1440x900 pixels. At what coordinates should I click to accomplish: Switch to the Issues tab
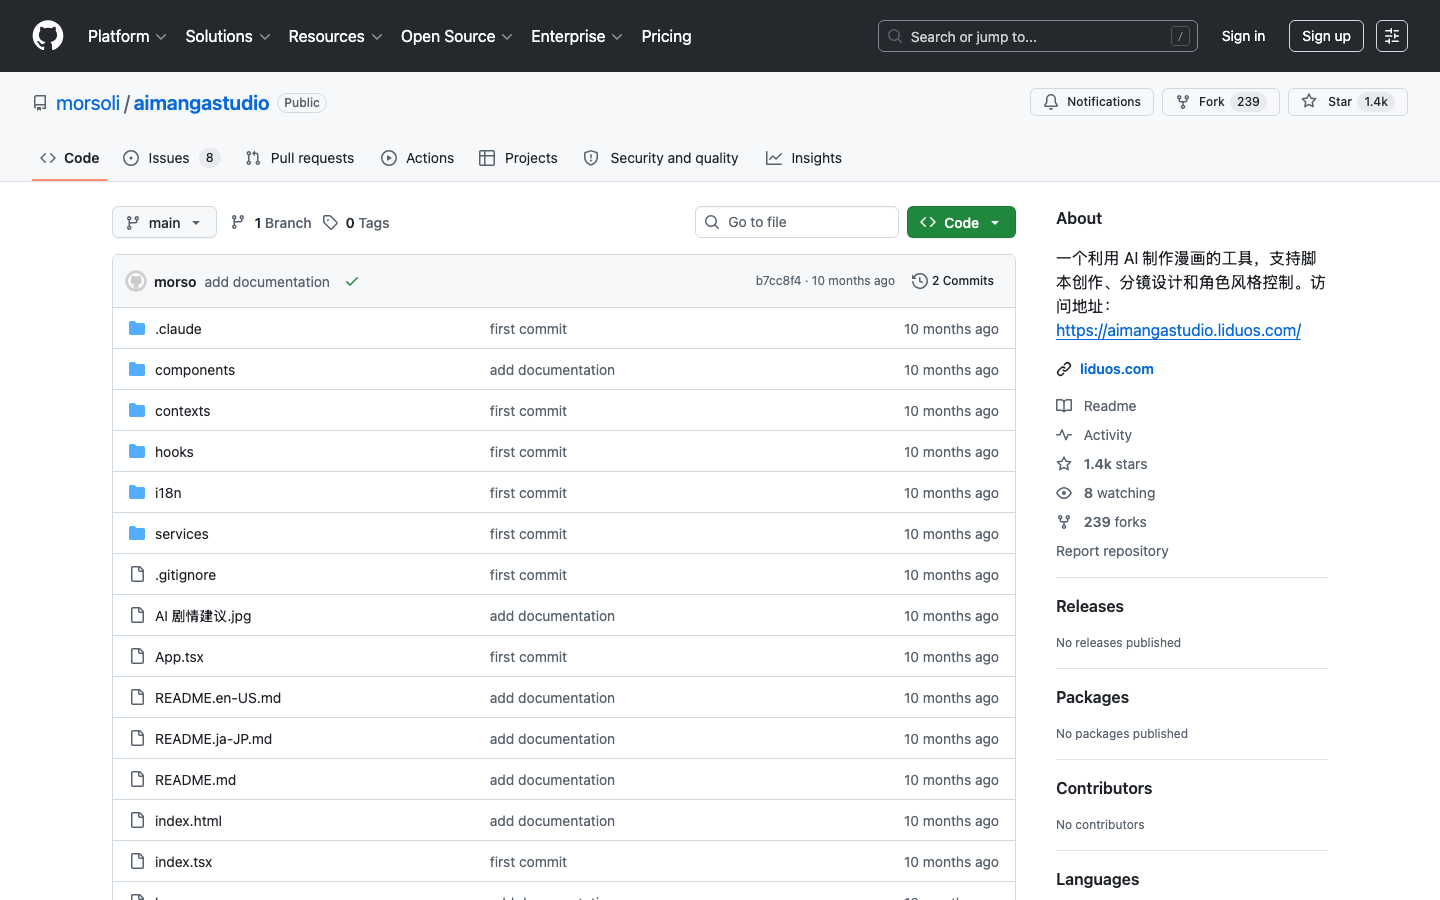click(x=171, y=158)
